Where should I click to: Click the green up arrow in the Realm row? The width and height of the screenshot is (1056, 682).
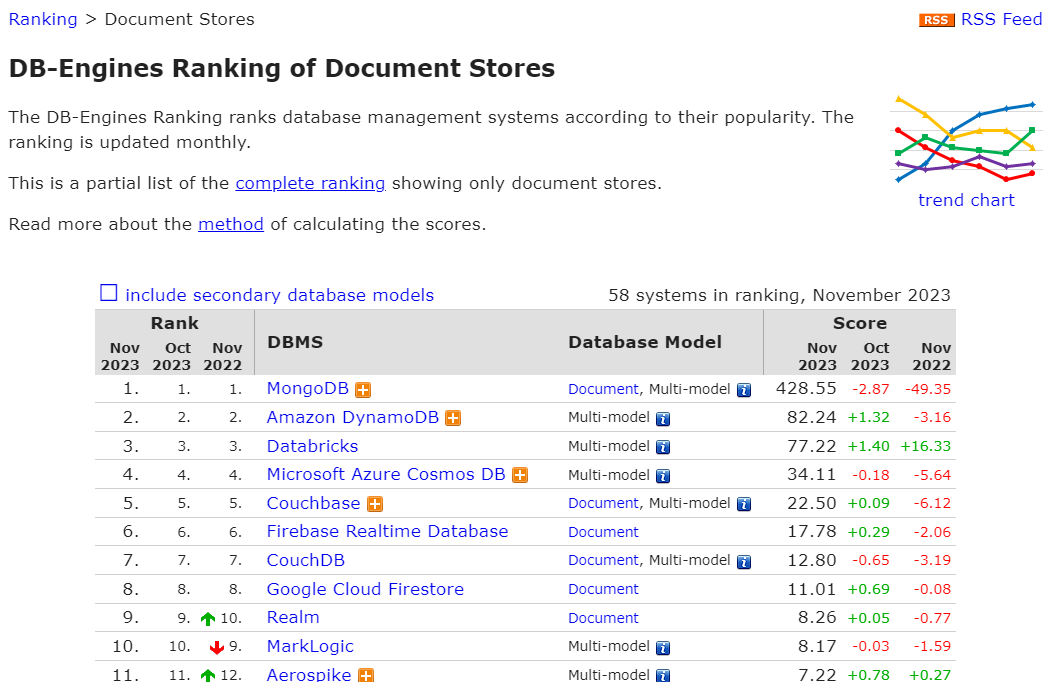(208, 619)
